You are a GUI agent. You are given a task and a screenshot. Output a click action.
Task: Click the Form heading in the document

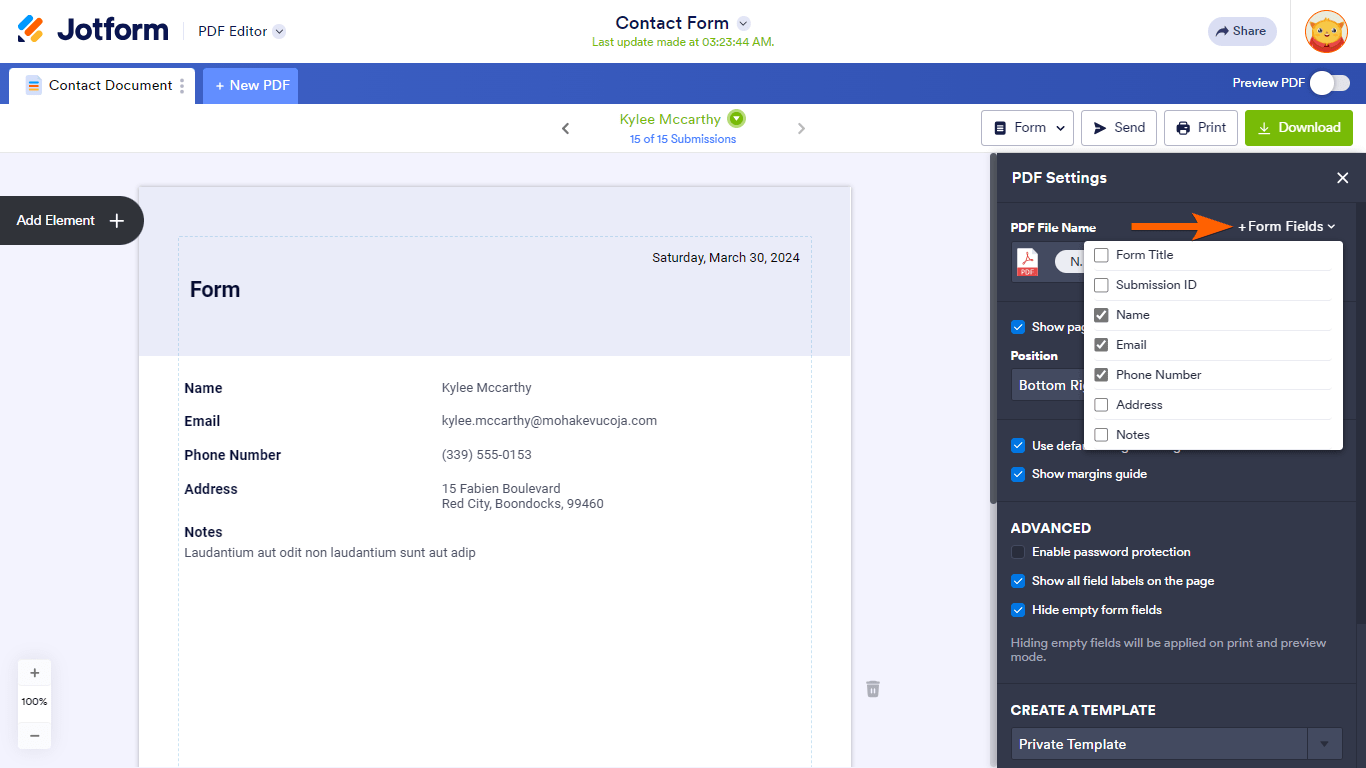pyautogui.click(x=215, y=290)
